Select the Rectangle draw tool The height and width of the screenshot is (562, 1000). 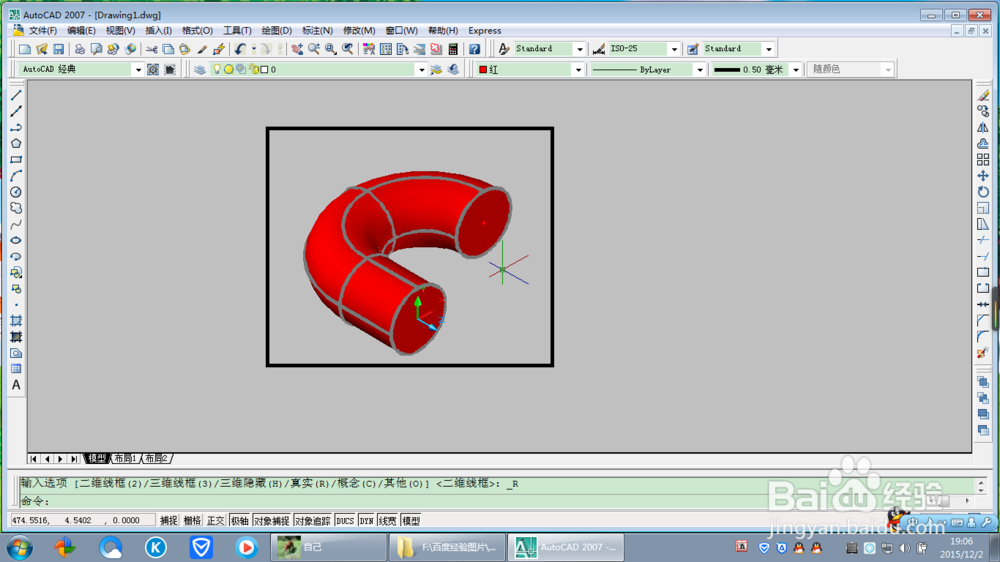tap(16, 159)
